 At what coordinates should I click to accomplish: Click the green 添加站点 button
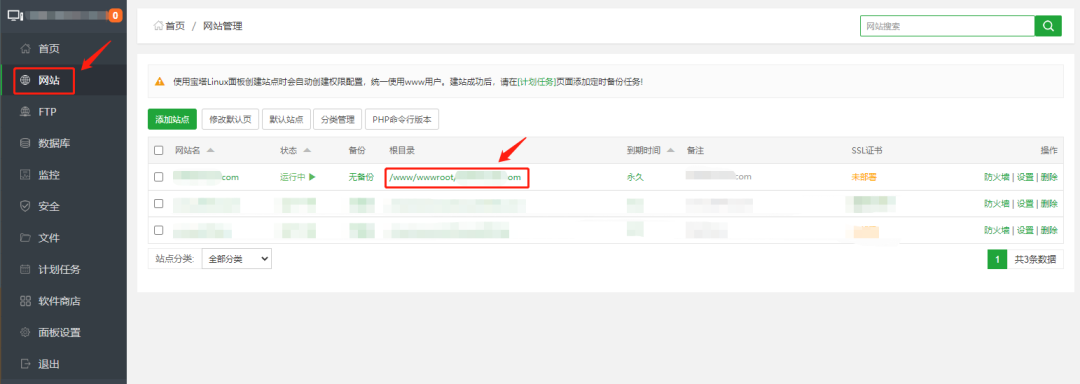click(172, 119)
